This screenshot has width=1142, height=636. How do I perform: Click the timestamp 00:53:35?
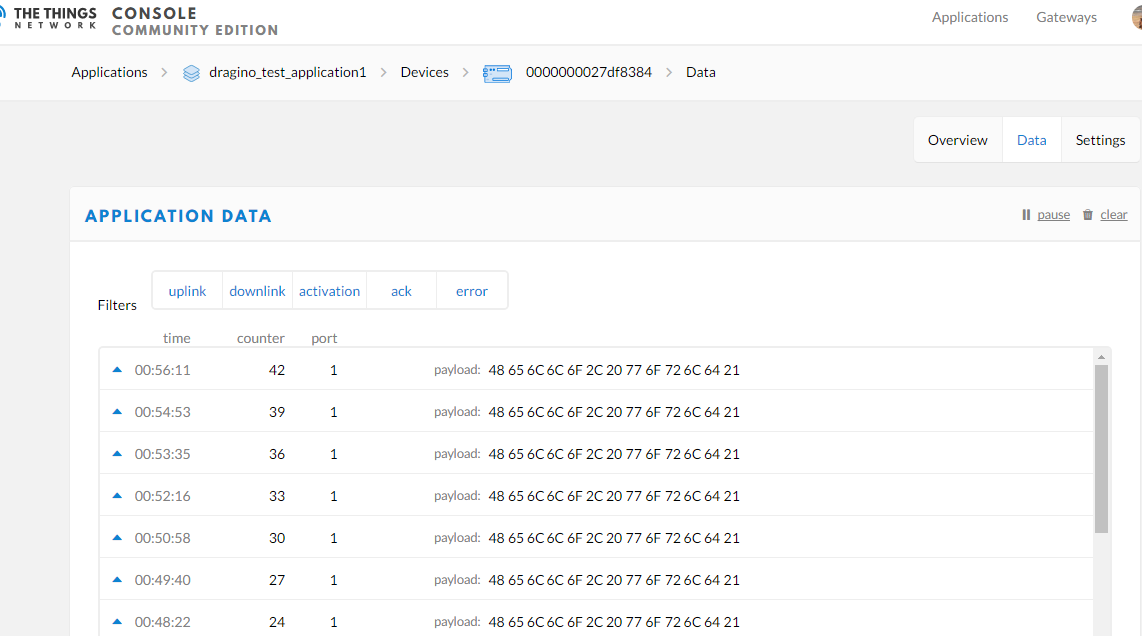pyautogui.click(x=162, y=454)
